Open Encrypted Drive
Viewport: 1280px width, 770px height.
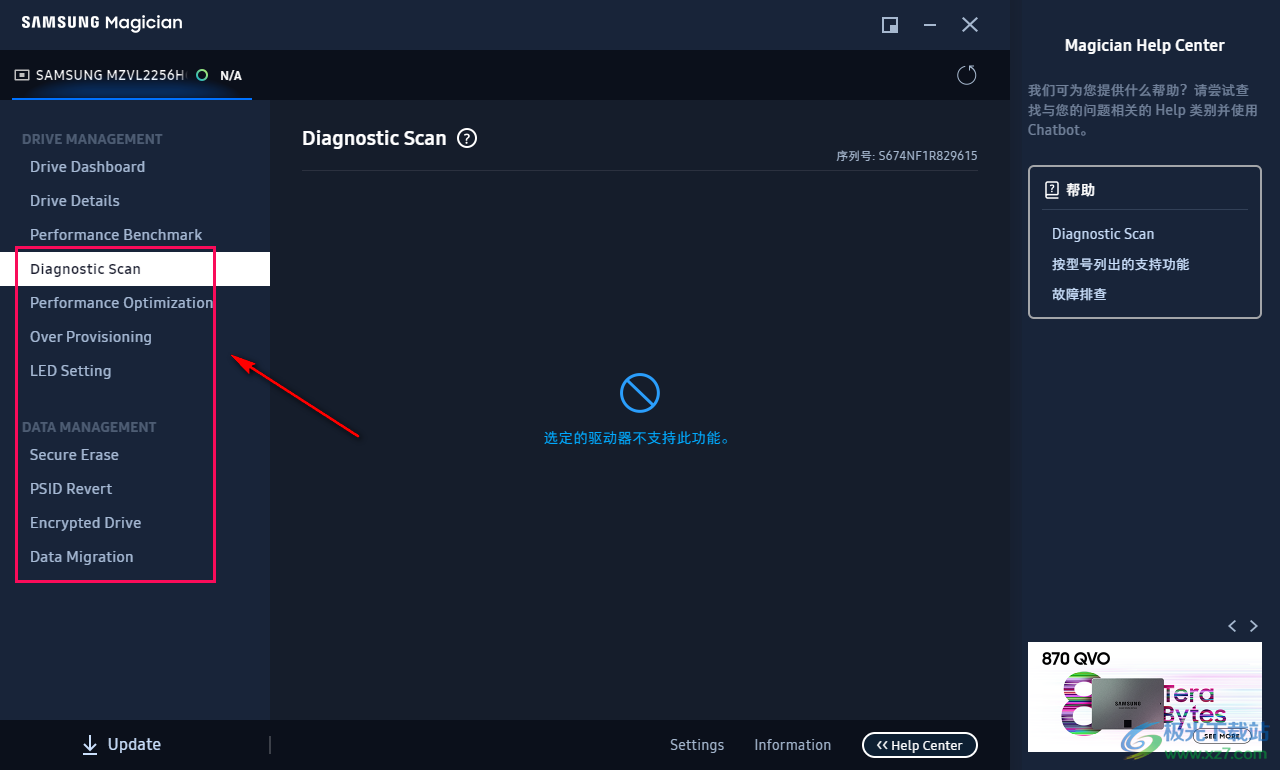point(86,523)
